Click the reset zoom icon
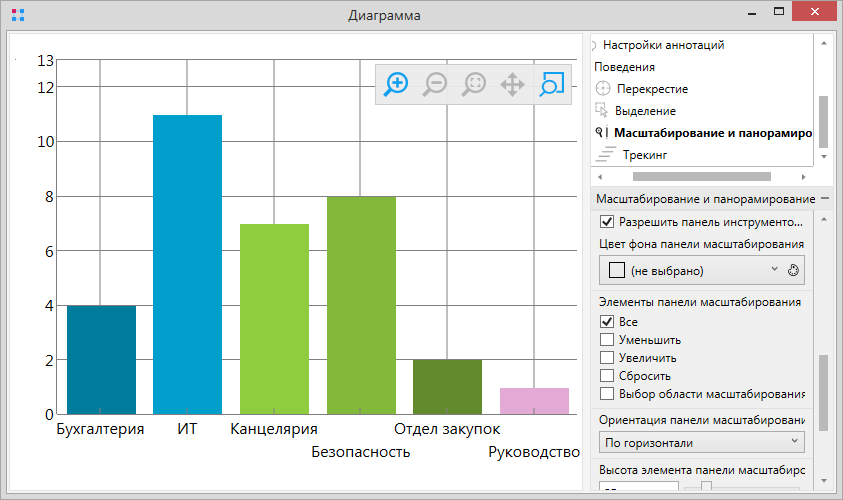Screen dimensions: 843x500 point(473,85)
